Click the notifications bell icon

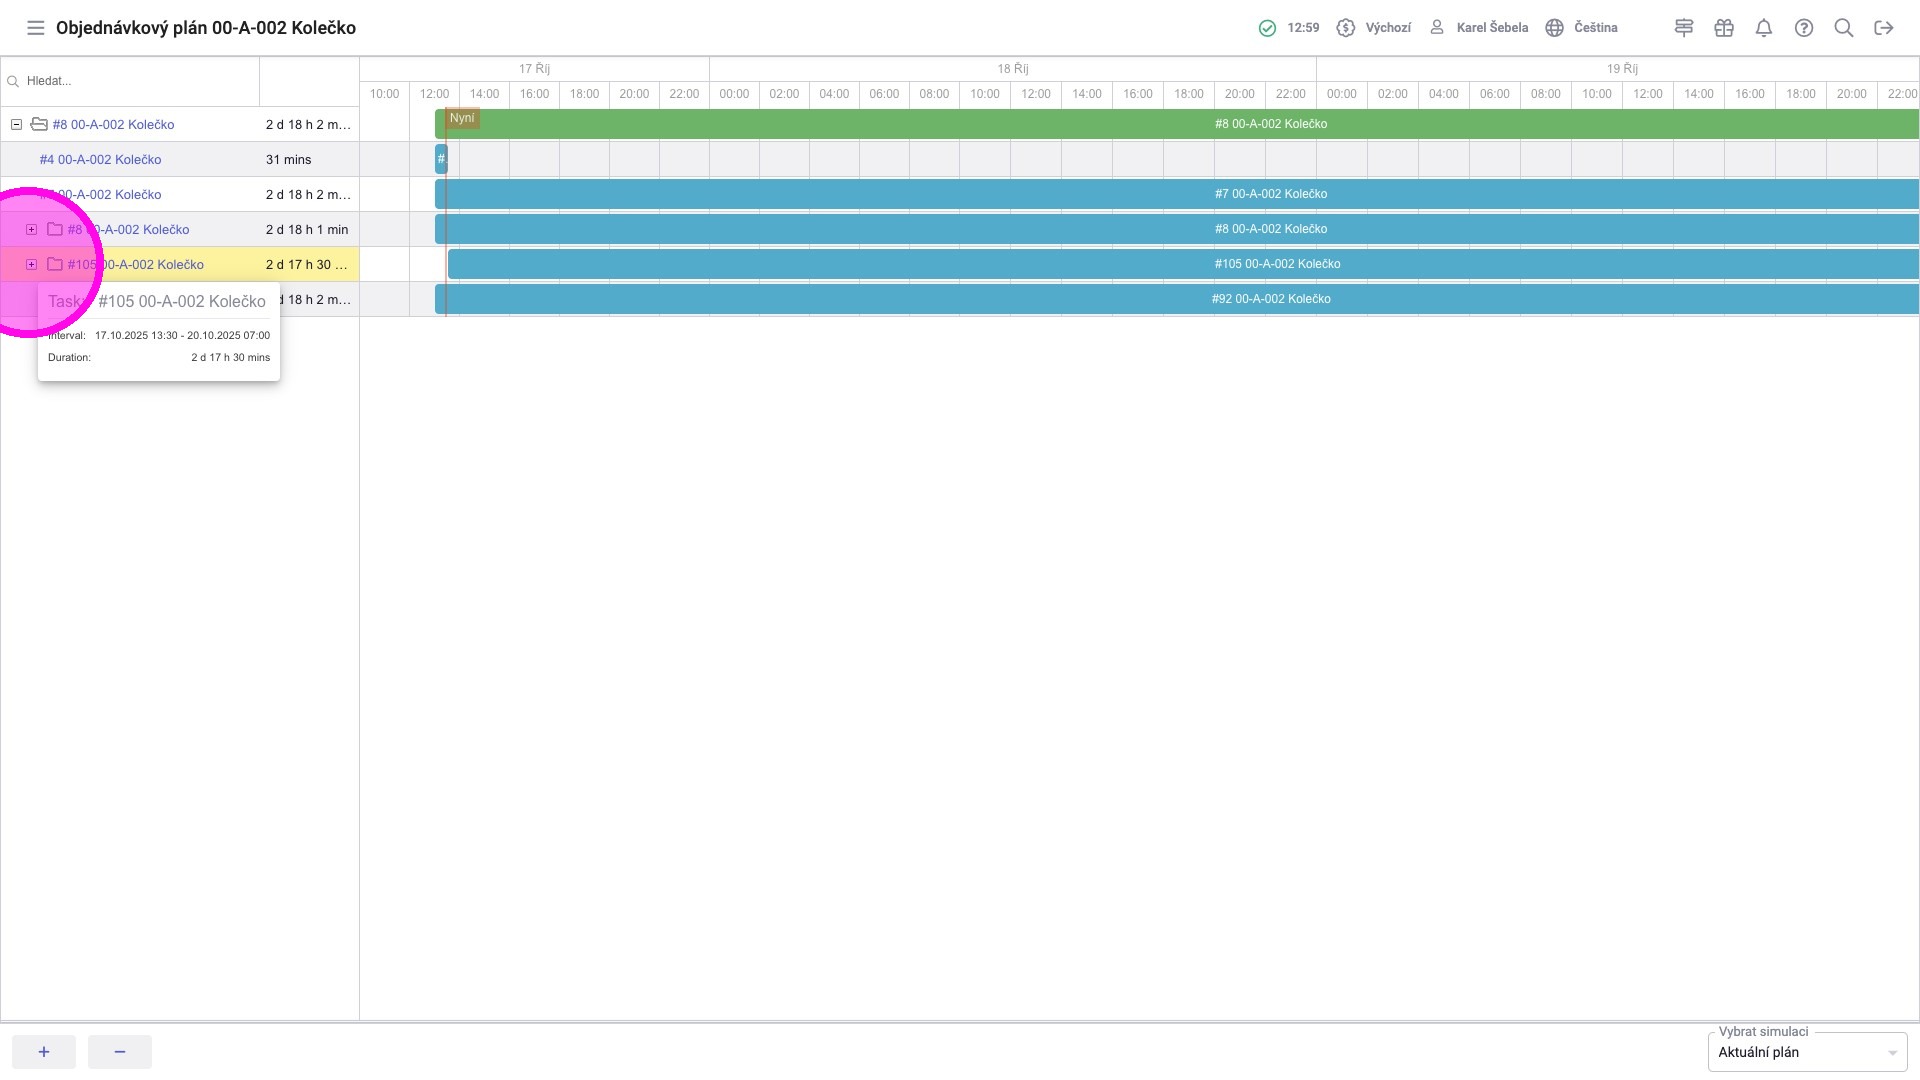click(x=1764, y=28)
